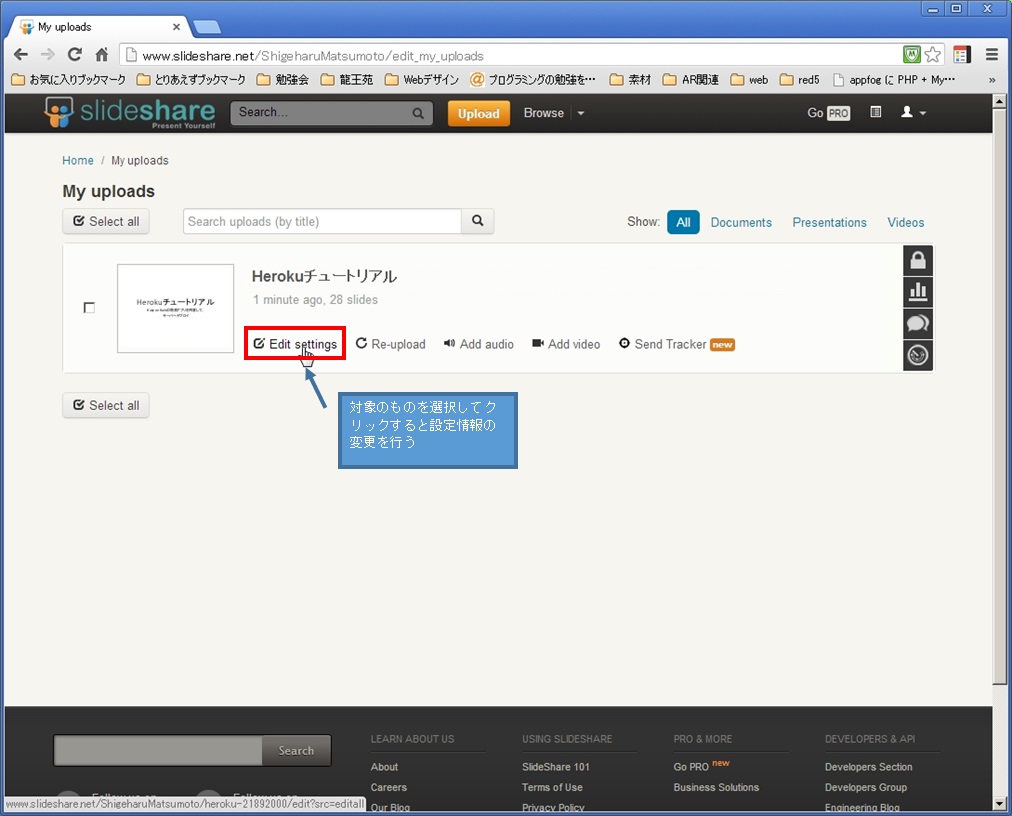Expand the Browse dropdown arrow
Screen dimensions: 1012x816
point(580,113)
